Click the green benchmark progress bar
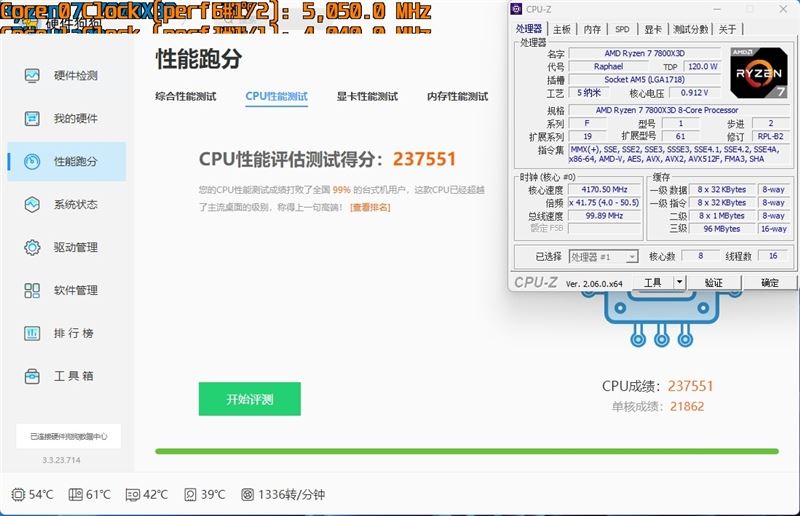This screenshot has height=516, width=800. pyautogui.click(x=467, y=451)
